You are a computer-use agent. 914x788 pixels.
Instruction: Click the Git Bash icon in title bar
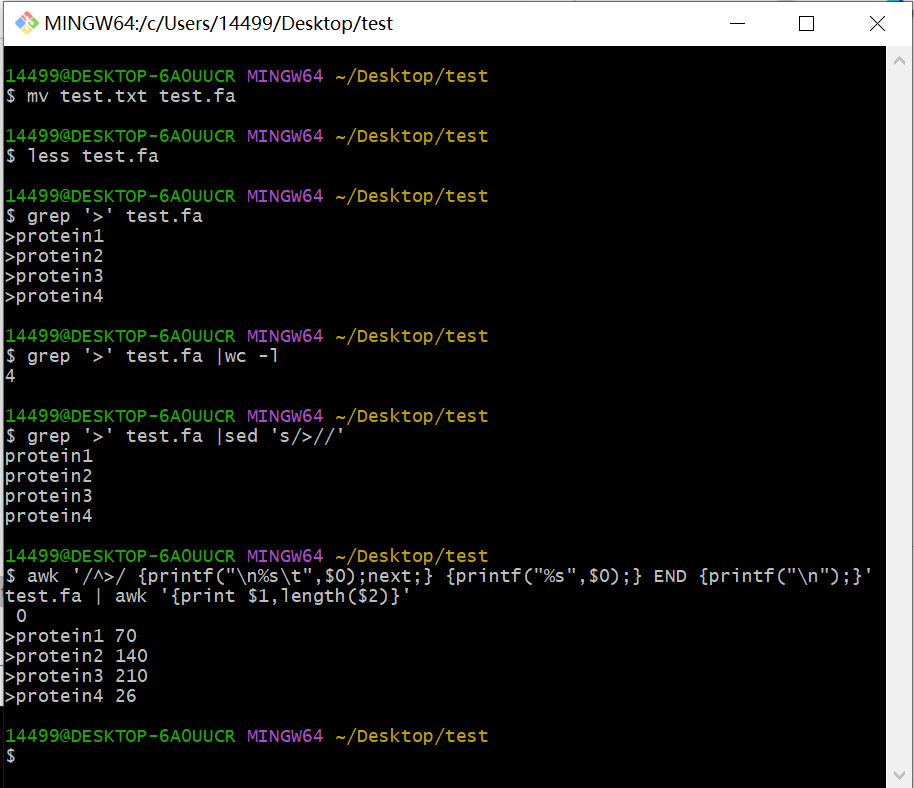tap(26, 23)
